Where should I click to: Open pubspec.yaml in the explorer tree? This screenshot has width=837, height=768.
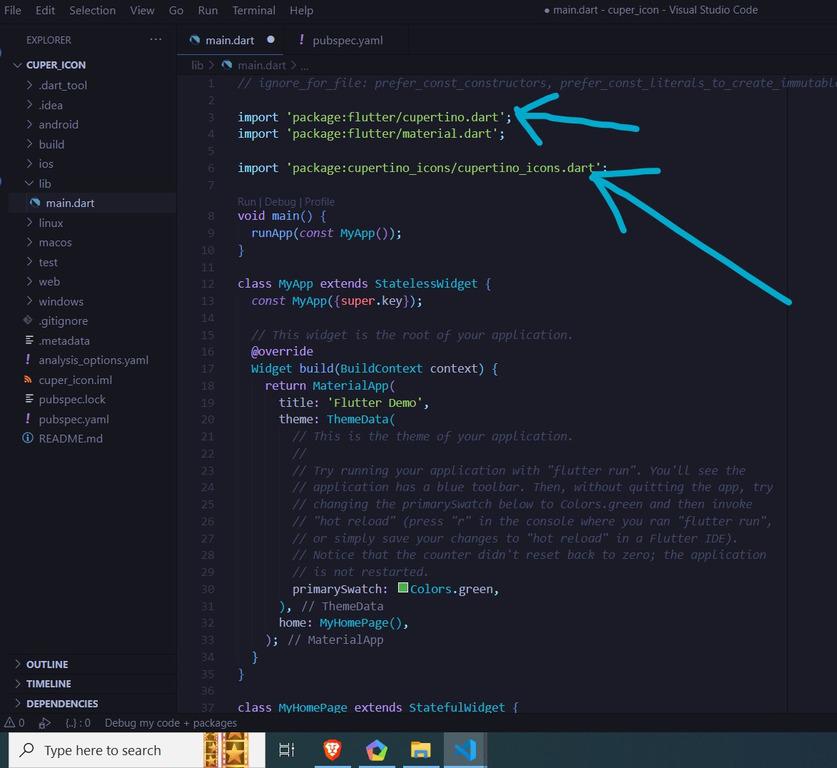pyautogui.click(x=74, y=419)
